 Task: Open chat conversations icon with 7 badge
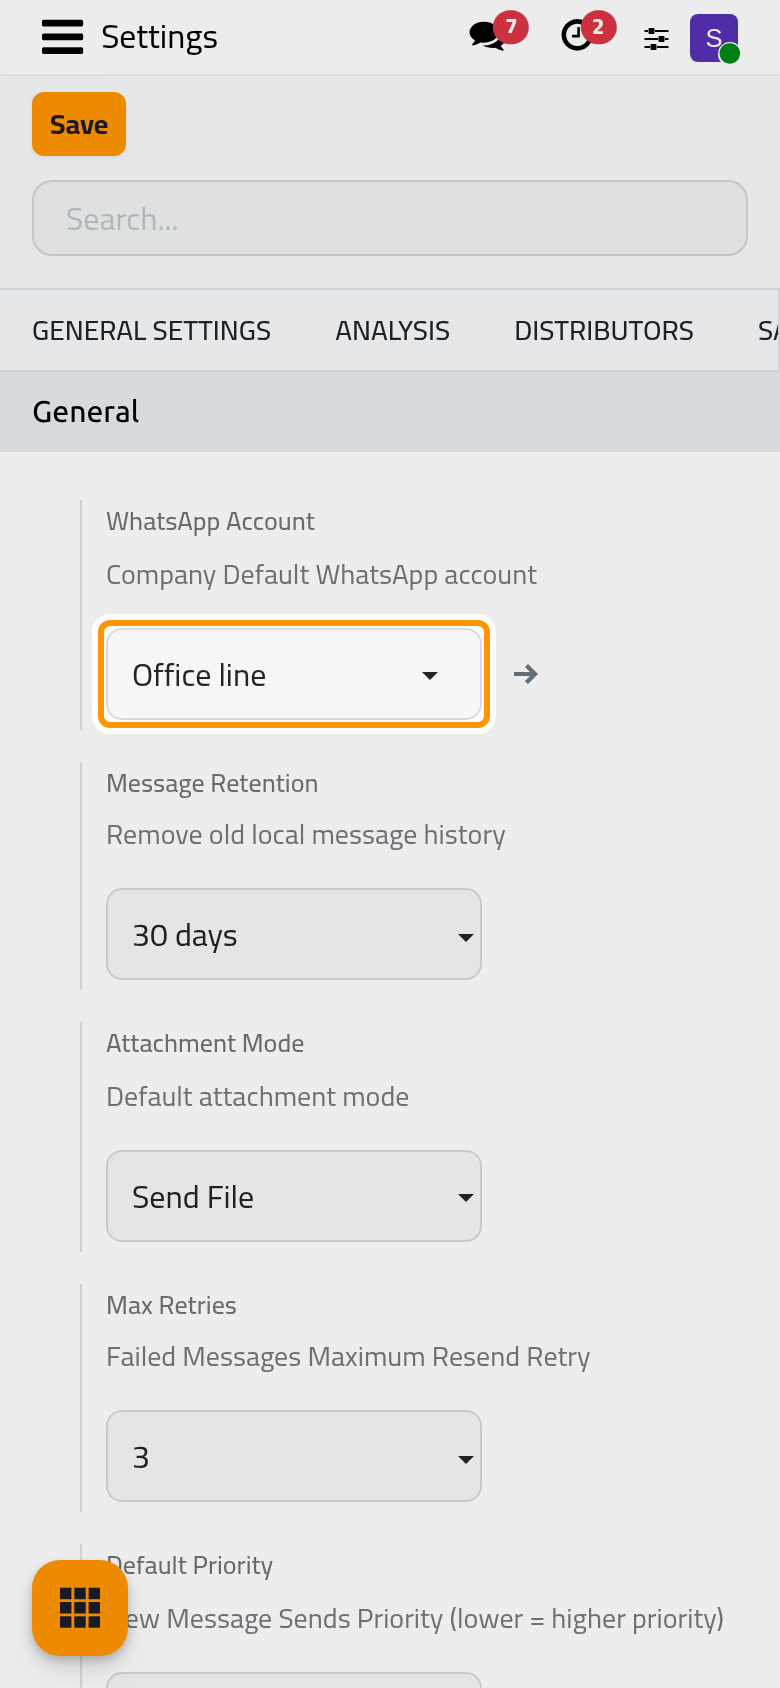pos(497,33)
